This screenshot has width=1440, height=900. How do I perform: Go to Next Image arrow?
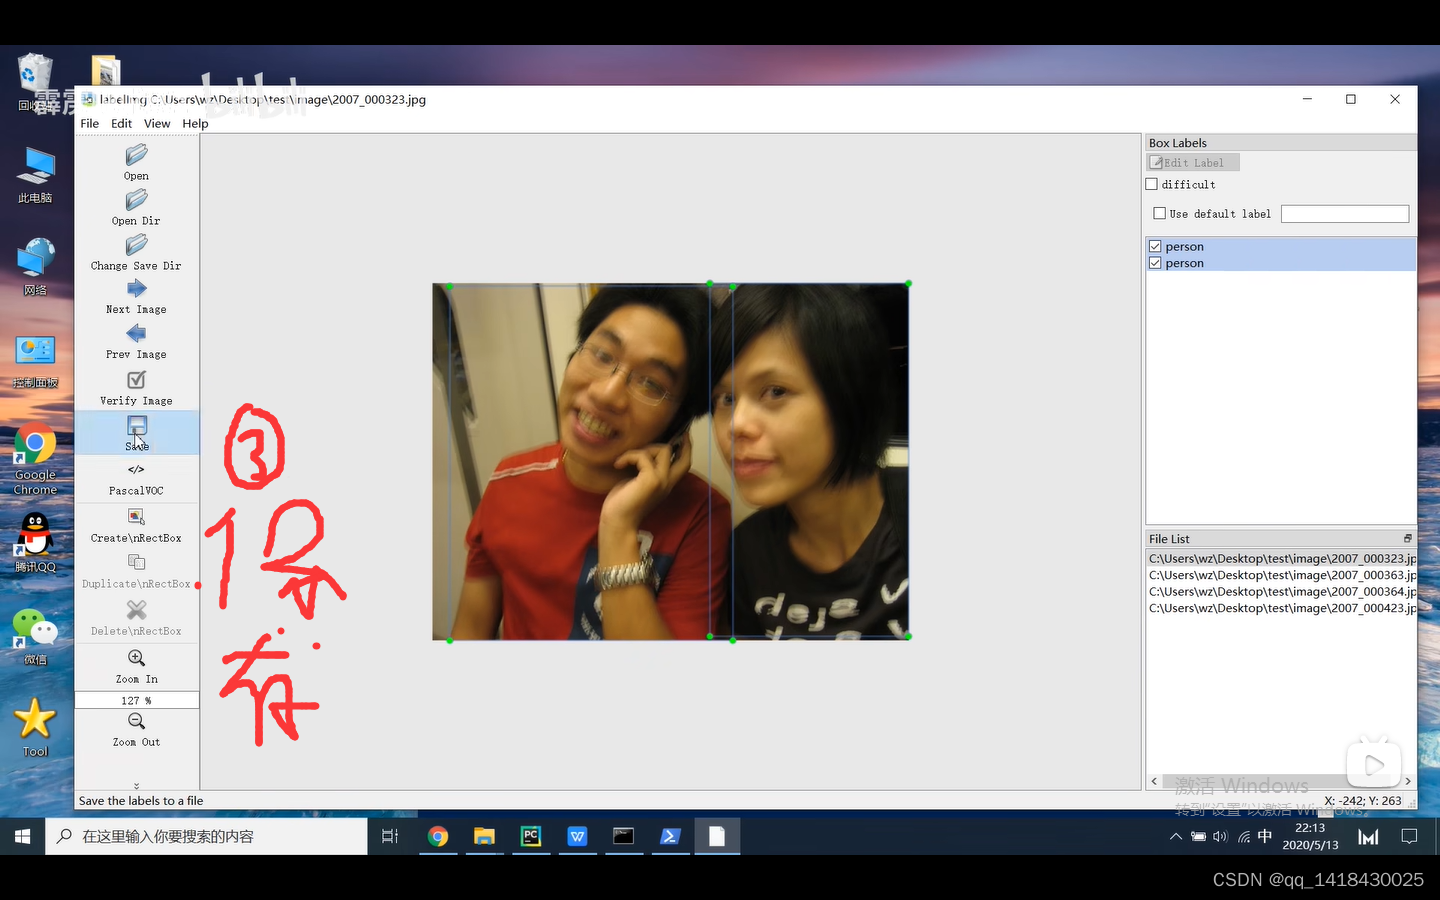(136, 289)
